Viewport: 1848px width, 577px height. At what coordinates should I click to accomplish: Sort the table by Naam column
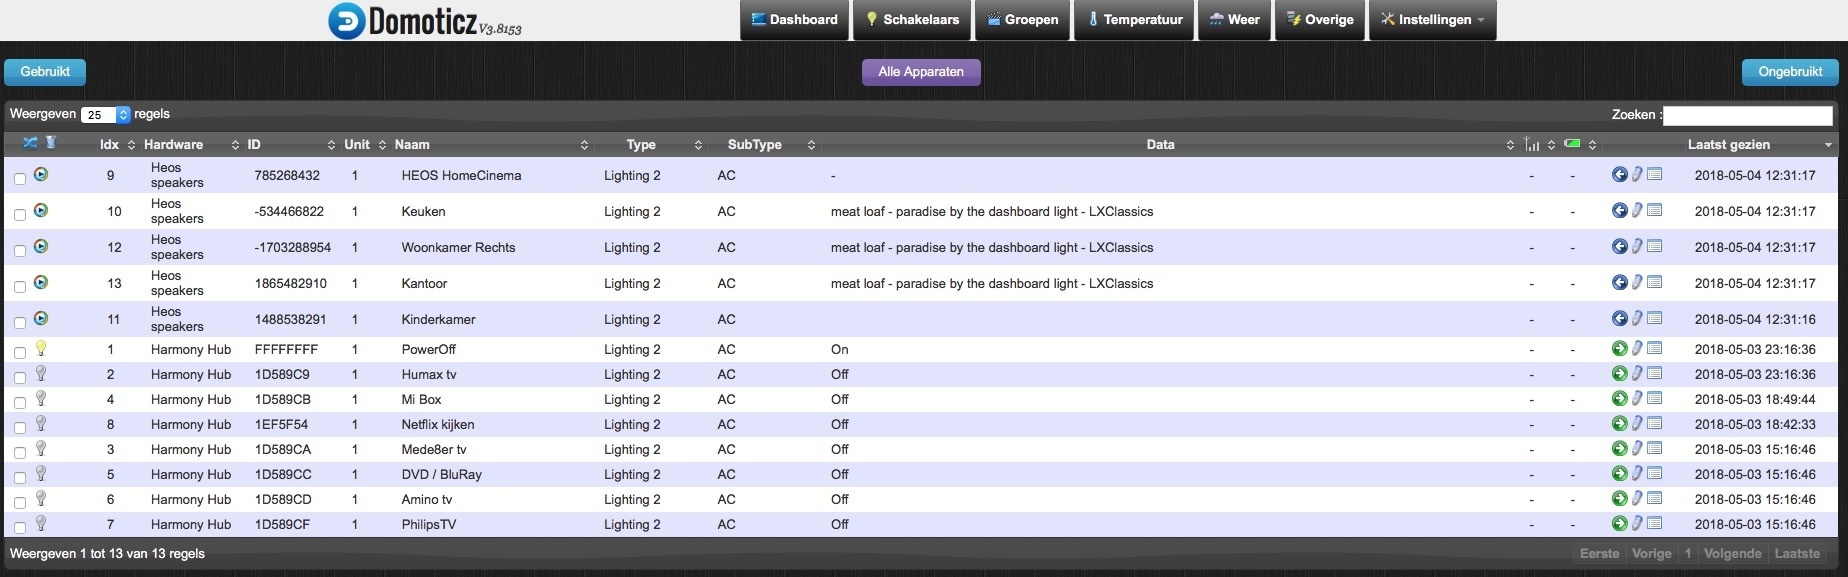pyautogui.click(x=491, y=144)
